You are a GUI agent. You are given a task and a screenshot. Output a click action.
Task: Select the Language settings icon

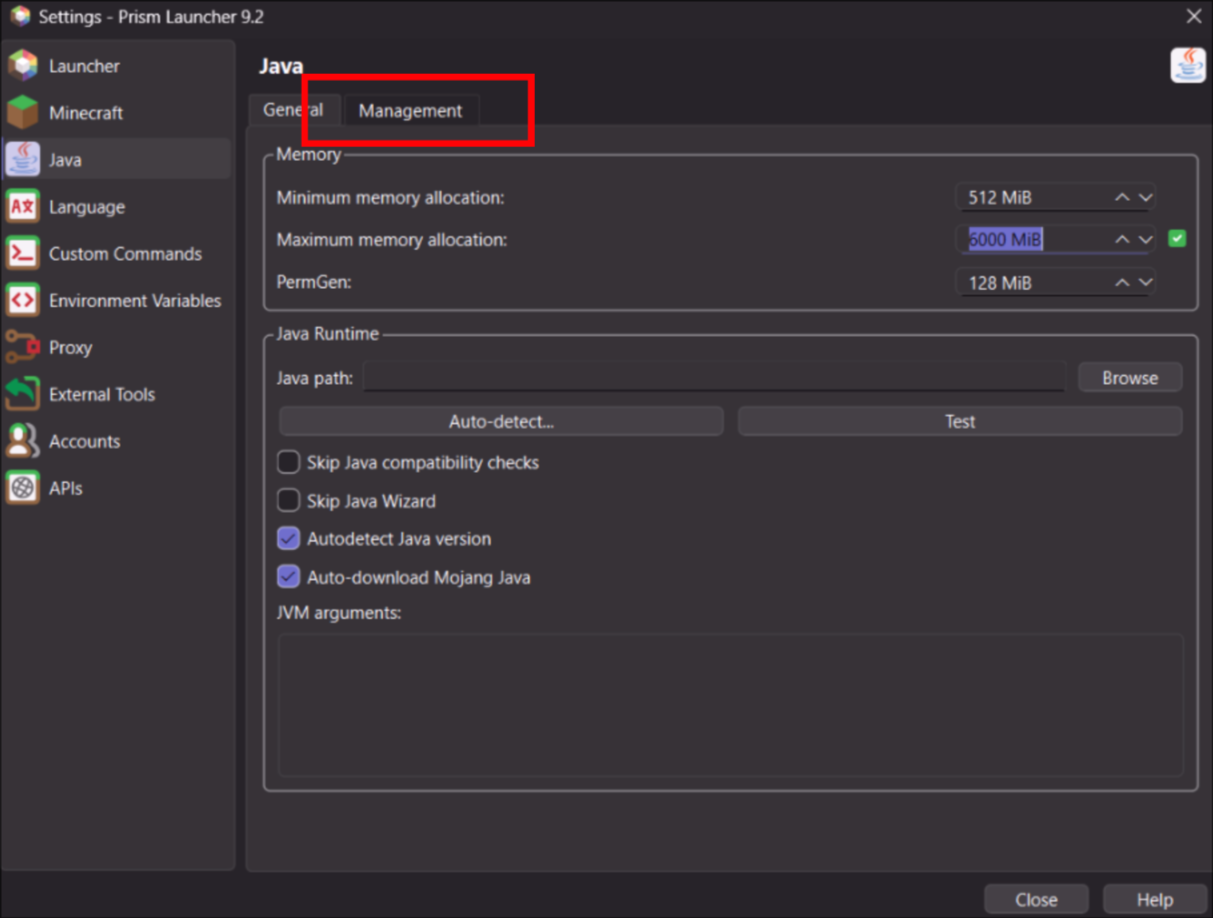23,207
